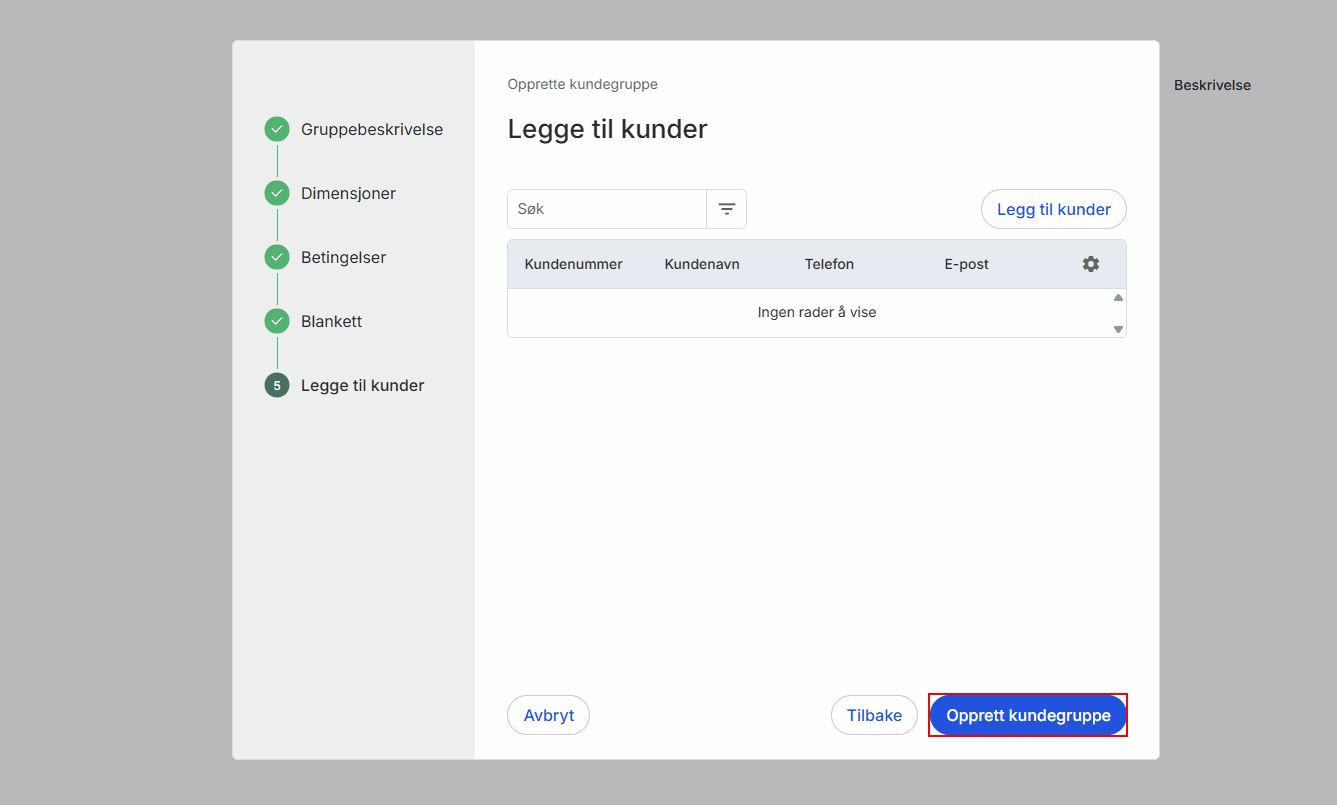Select the Legge til kunder step
The image size is (1337, 805).
pos(362,385)
